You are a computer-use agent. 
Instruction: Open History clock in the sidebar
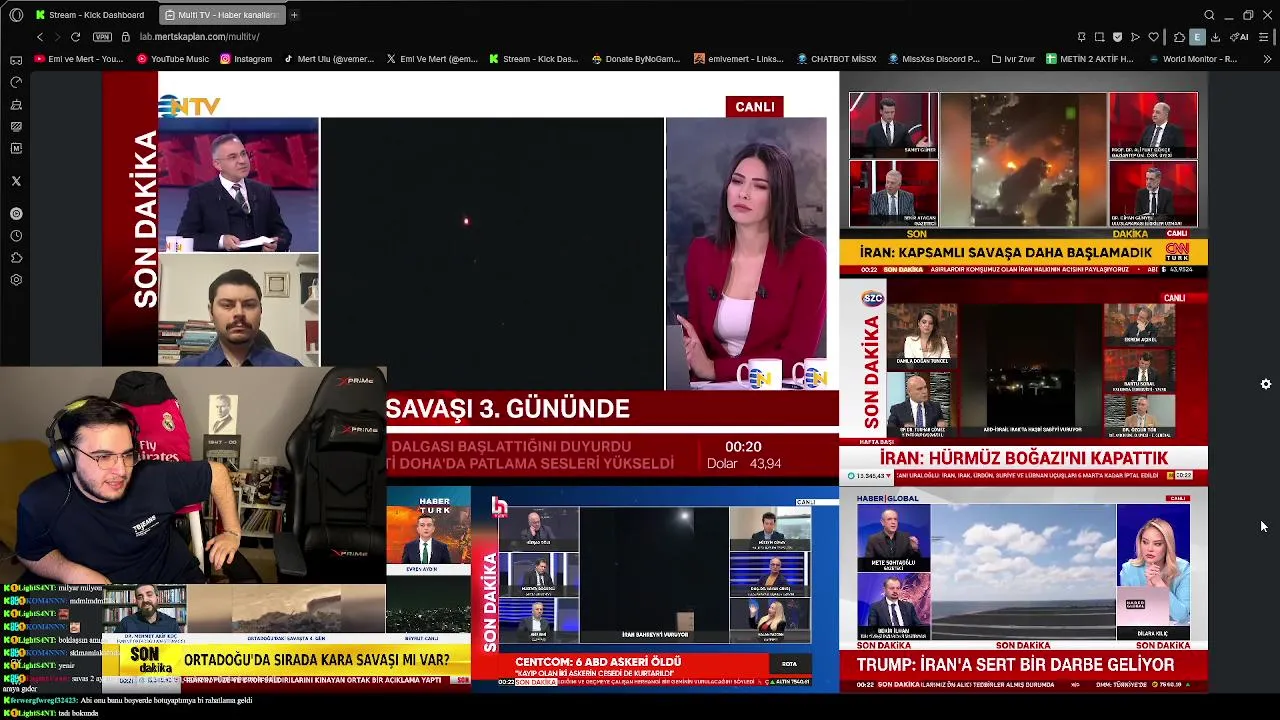16,236
